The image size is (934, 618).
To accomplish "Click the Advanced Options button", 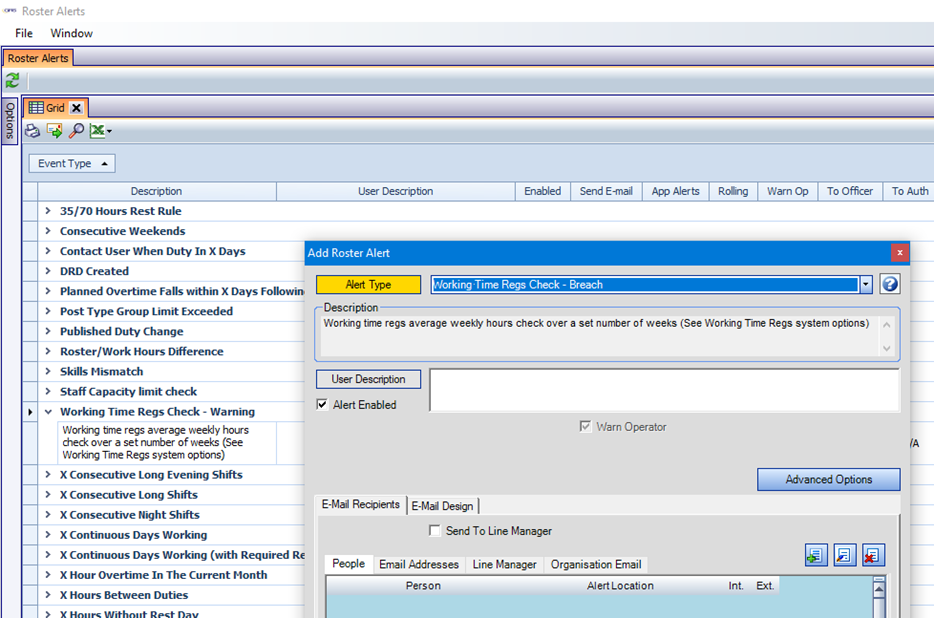I will tap(828, 479).
